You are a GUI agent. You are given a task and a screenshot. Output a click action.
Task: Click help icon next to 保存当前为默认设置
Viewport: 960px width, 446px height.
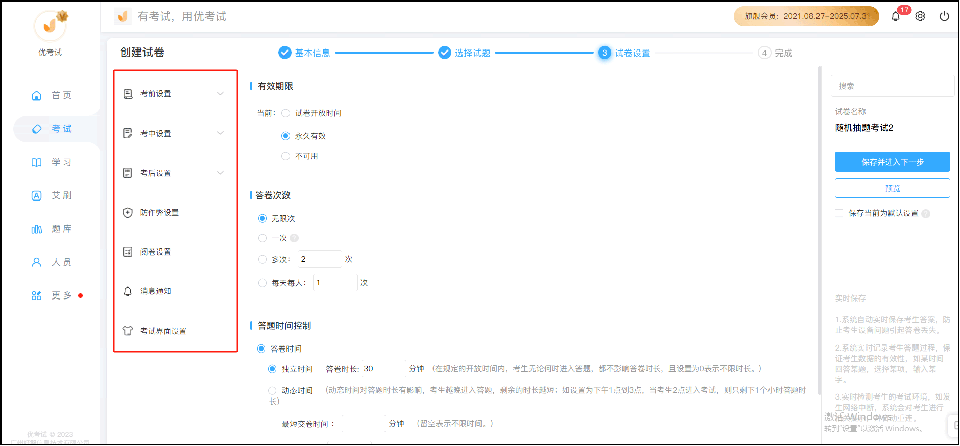pyautogui.click(x=925, y=214)
